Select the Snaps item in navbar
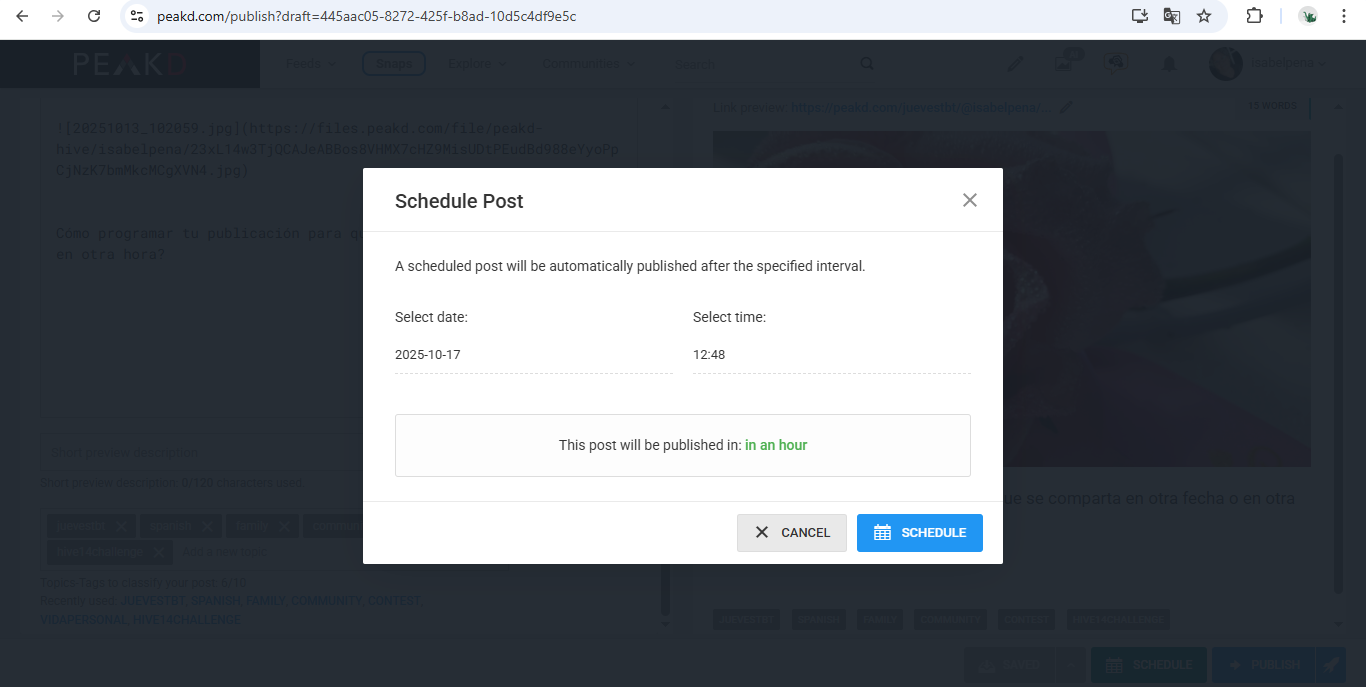This screenshot has width=1366, height=687. 394,64
